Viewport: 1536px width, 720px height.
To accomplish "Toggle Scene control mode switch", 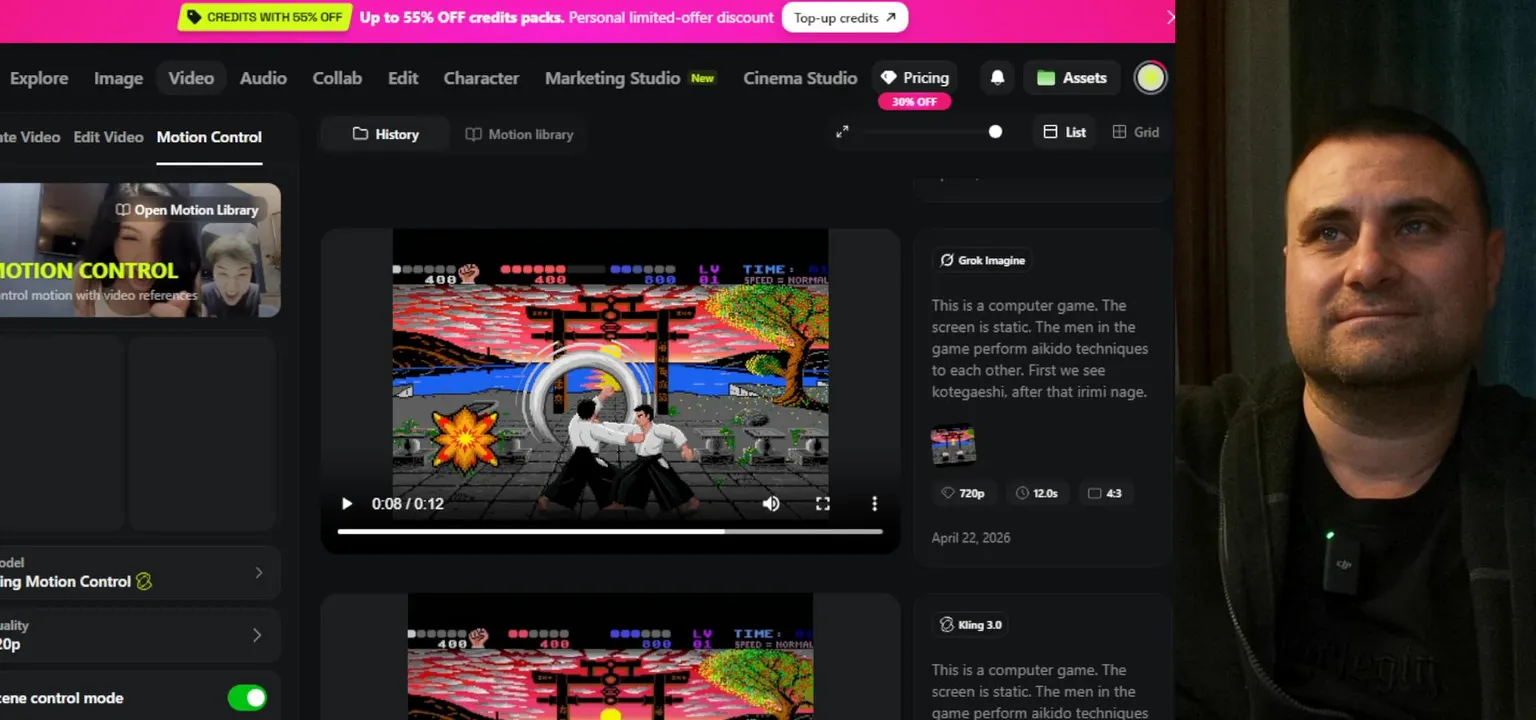I will [247, 698].
